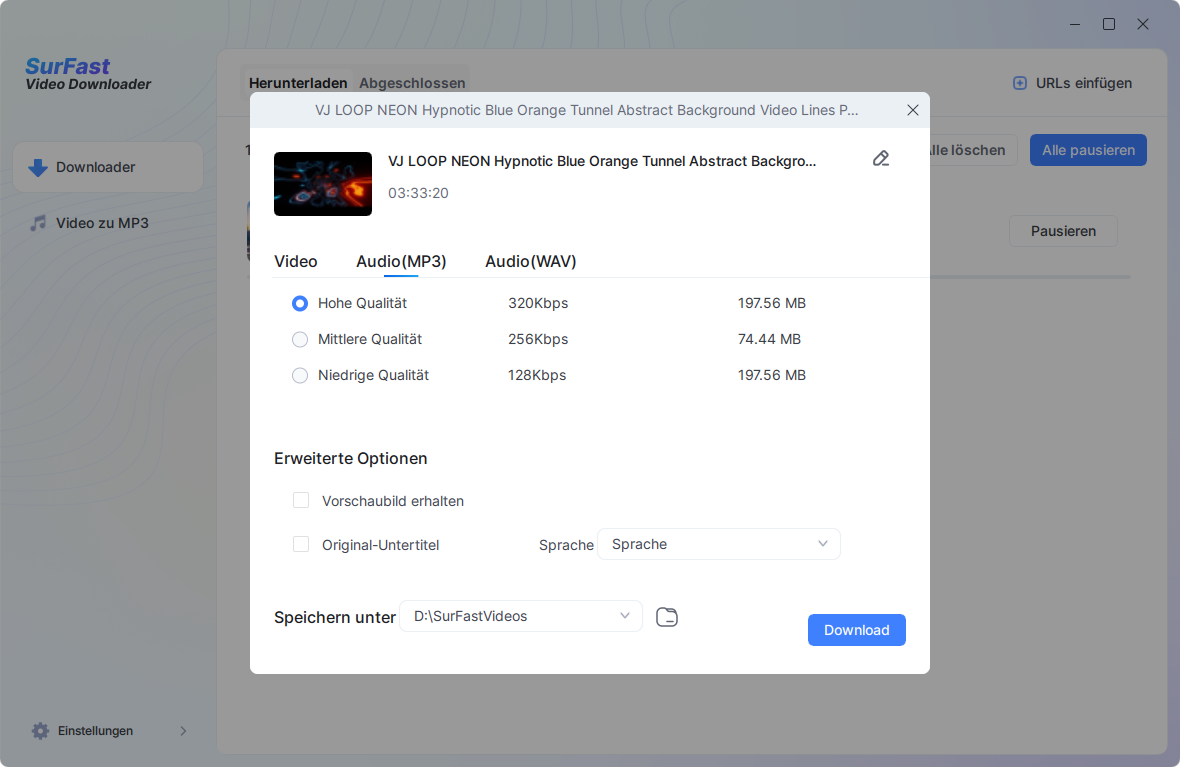Enable Original-Untertitel checkbox

[301, 545]
